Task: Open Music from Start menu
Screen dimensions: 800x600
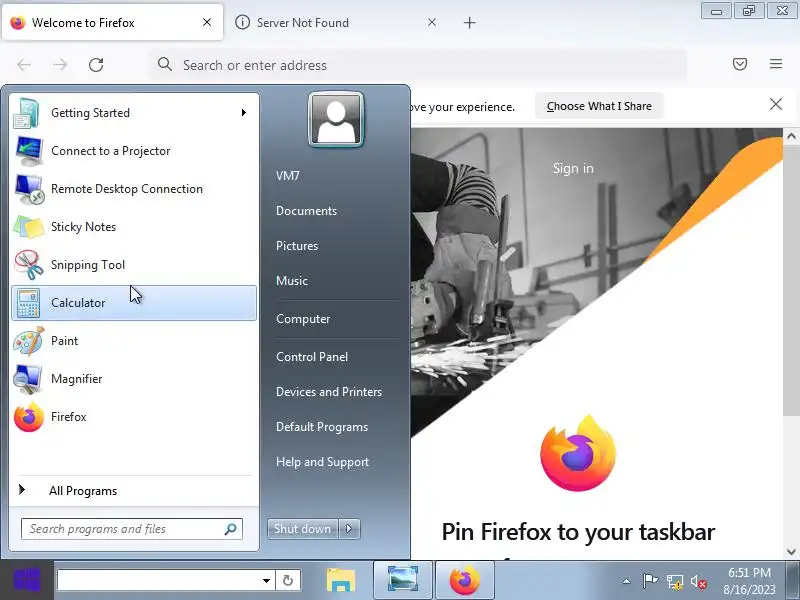Action: pyautogui.click(x=292, y=281)
